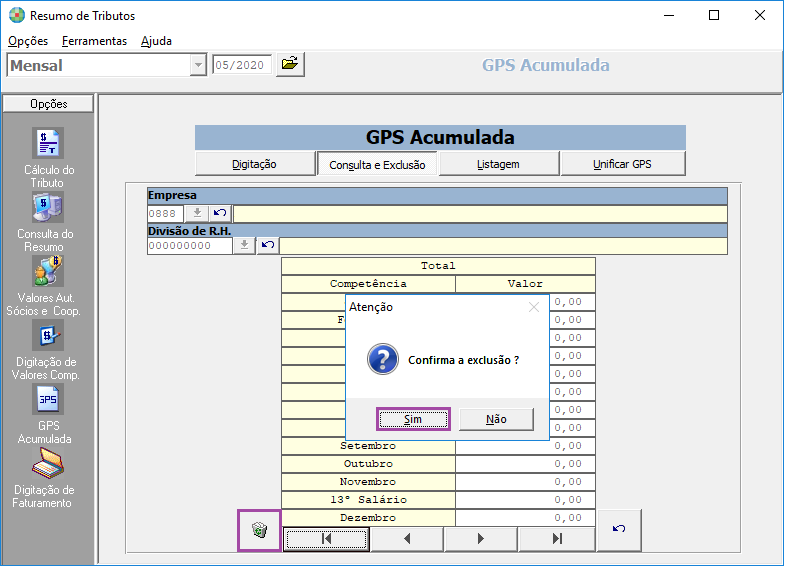Go to first record navigation button
This screenshot has width=785, height=567.
pos(326,539)
